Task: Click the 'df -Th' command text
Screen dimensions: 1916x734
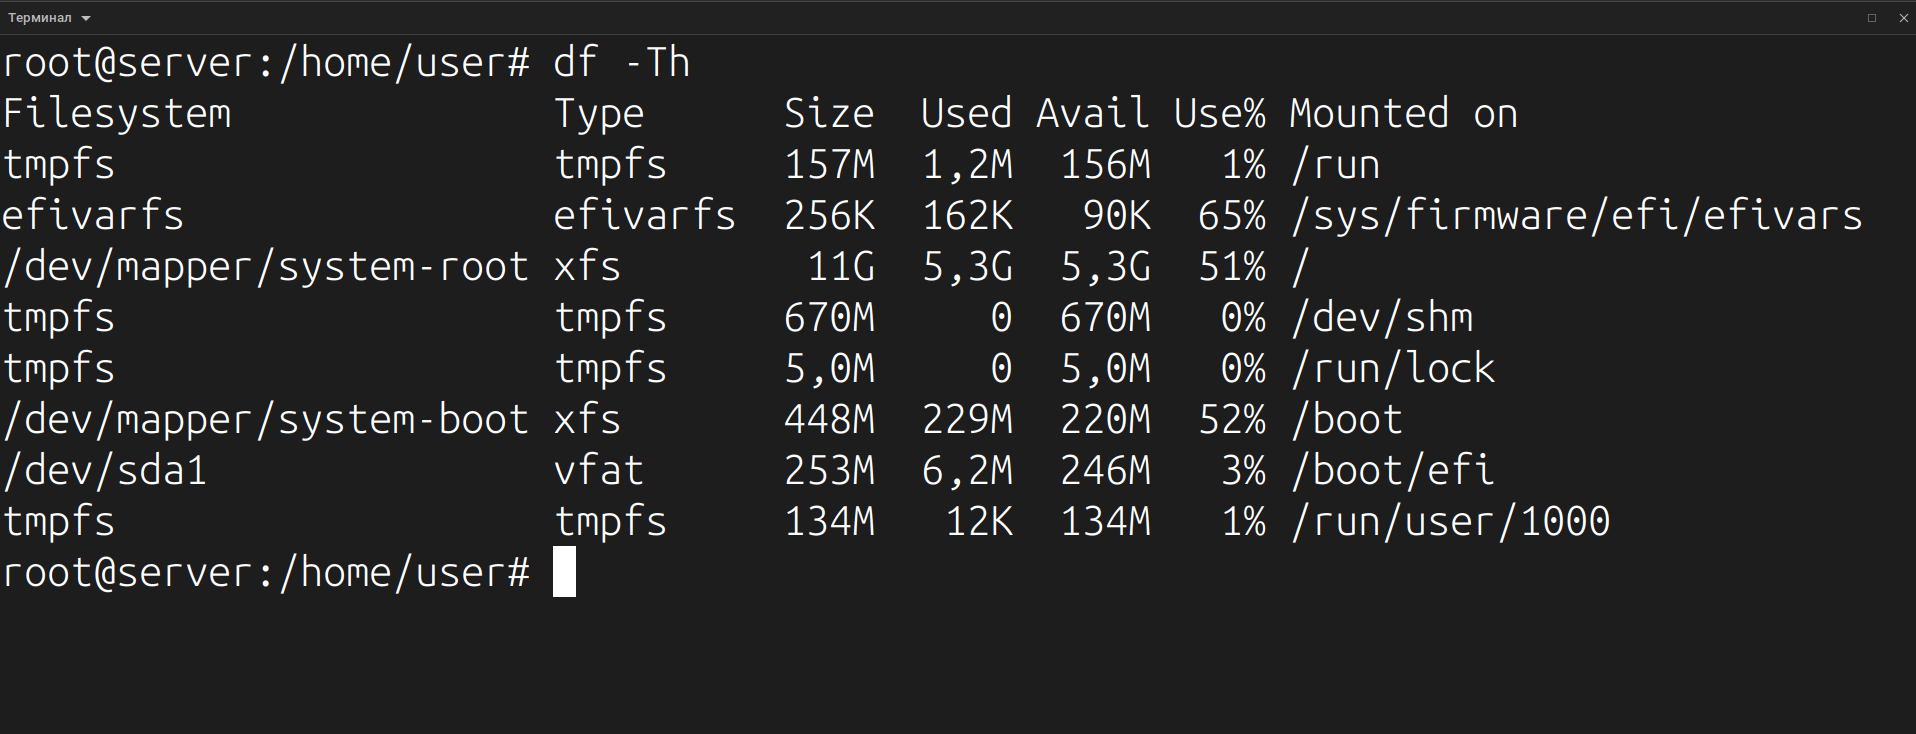Action: 621,63
